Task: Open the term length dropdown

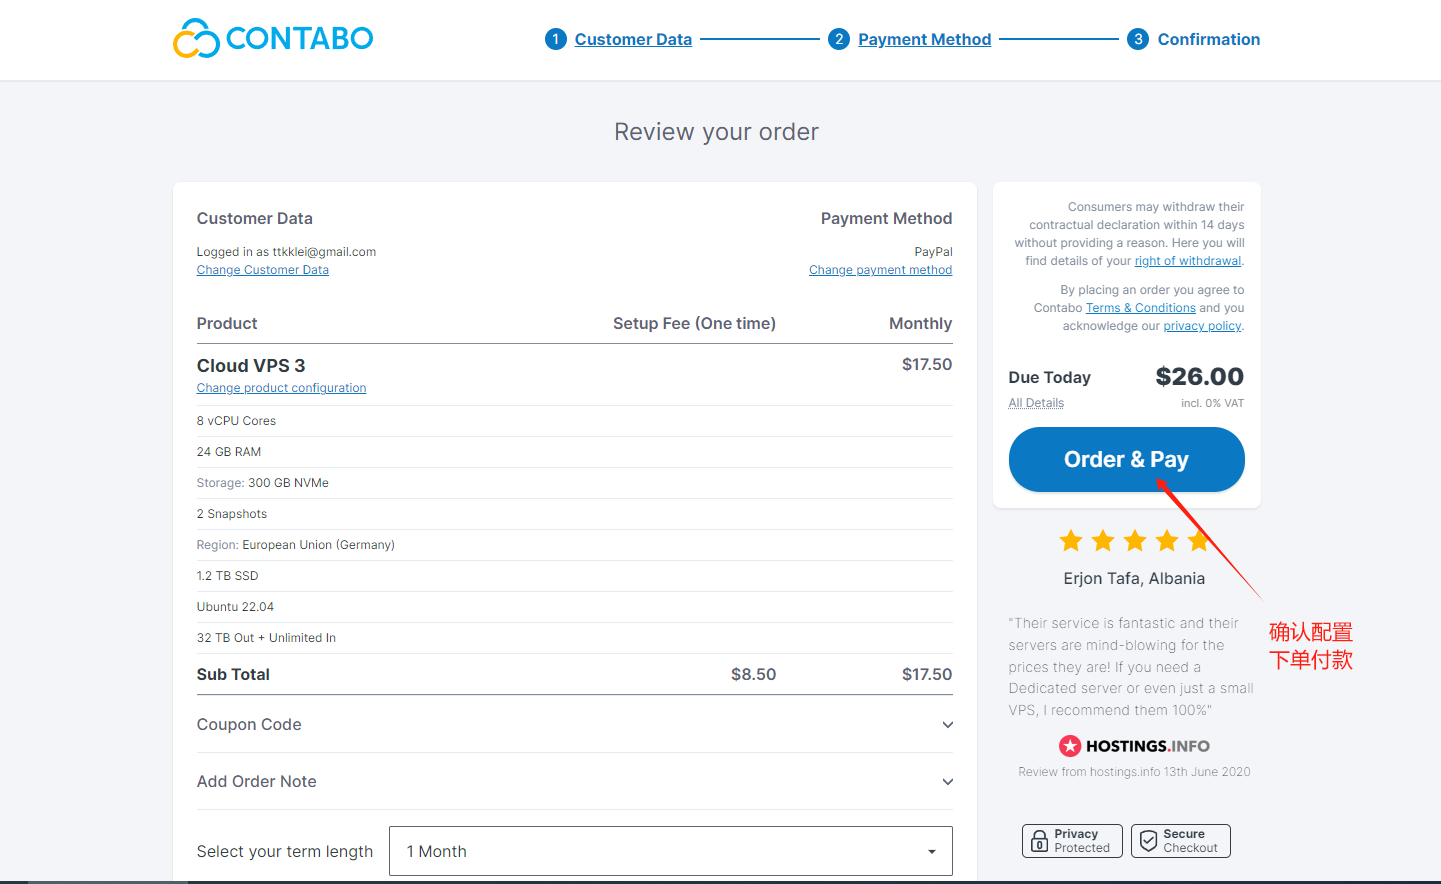Action: [671, 851]
